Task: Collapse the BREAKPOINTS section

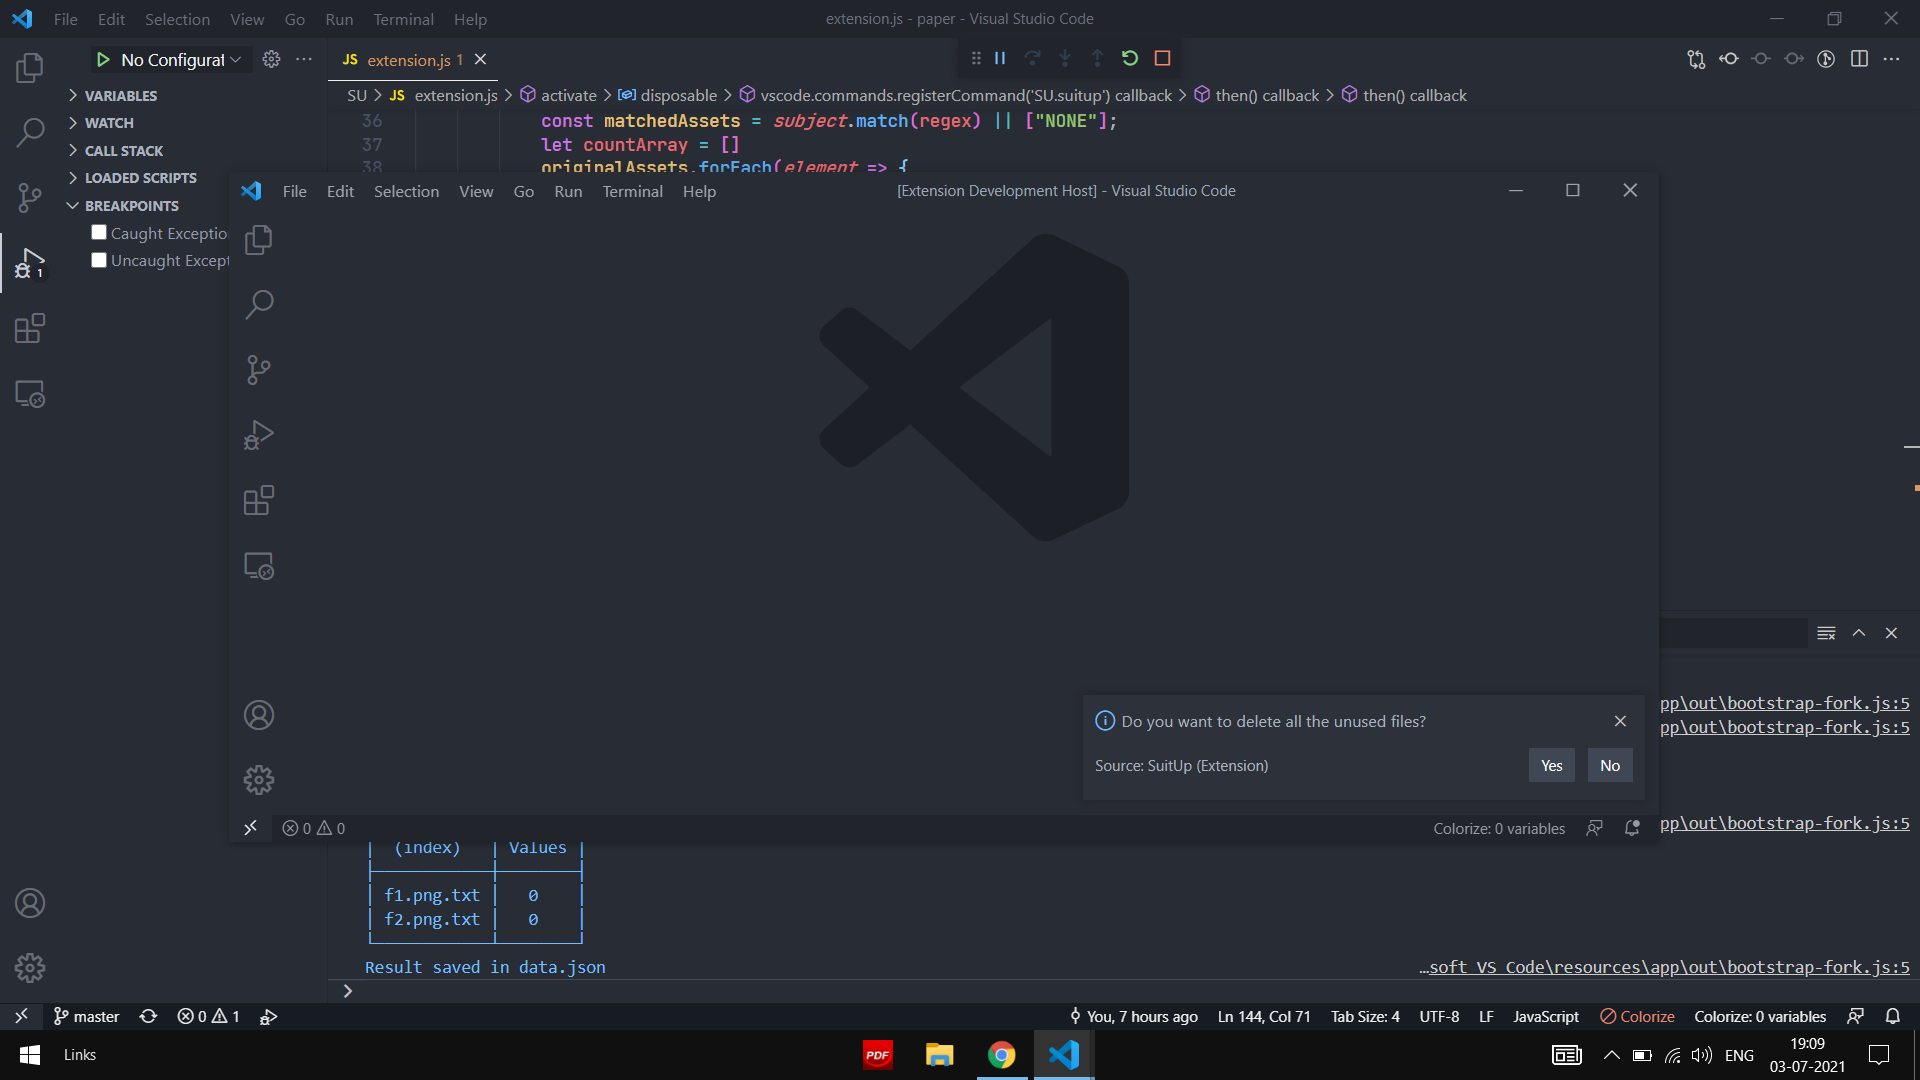Action: [131, 205]
